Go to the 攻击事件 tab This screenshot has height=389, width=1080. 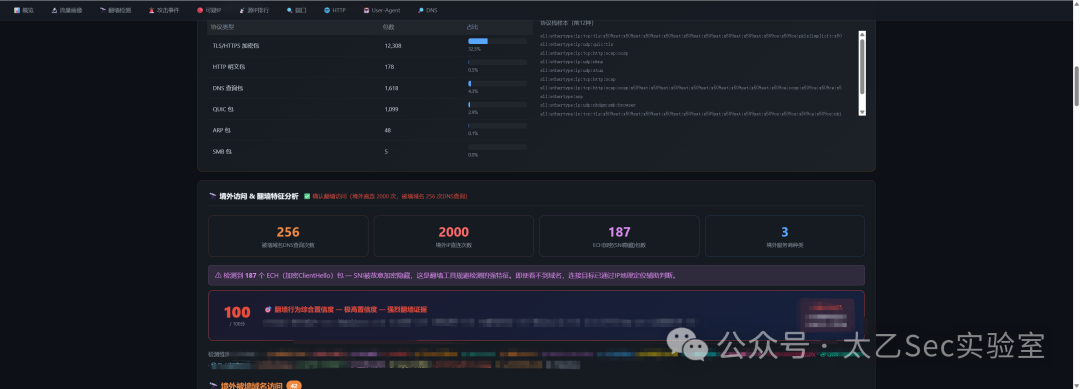click(x=164, y=10)
